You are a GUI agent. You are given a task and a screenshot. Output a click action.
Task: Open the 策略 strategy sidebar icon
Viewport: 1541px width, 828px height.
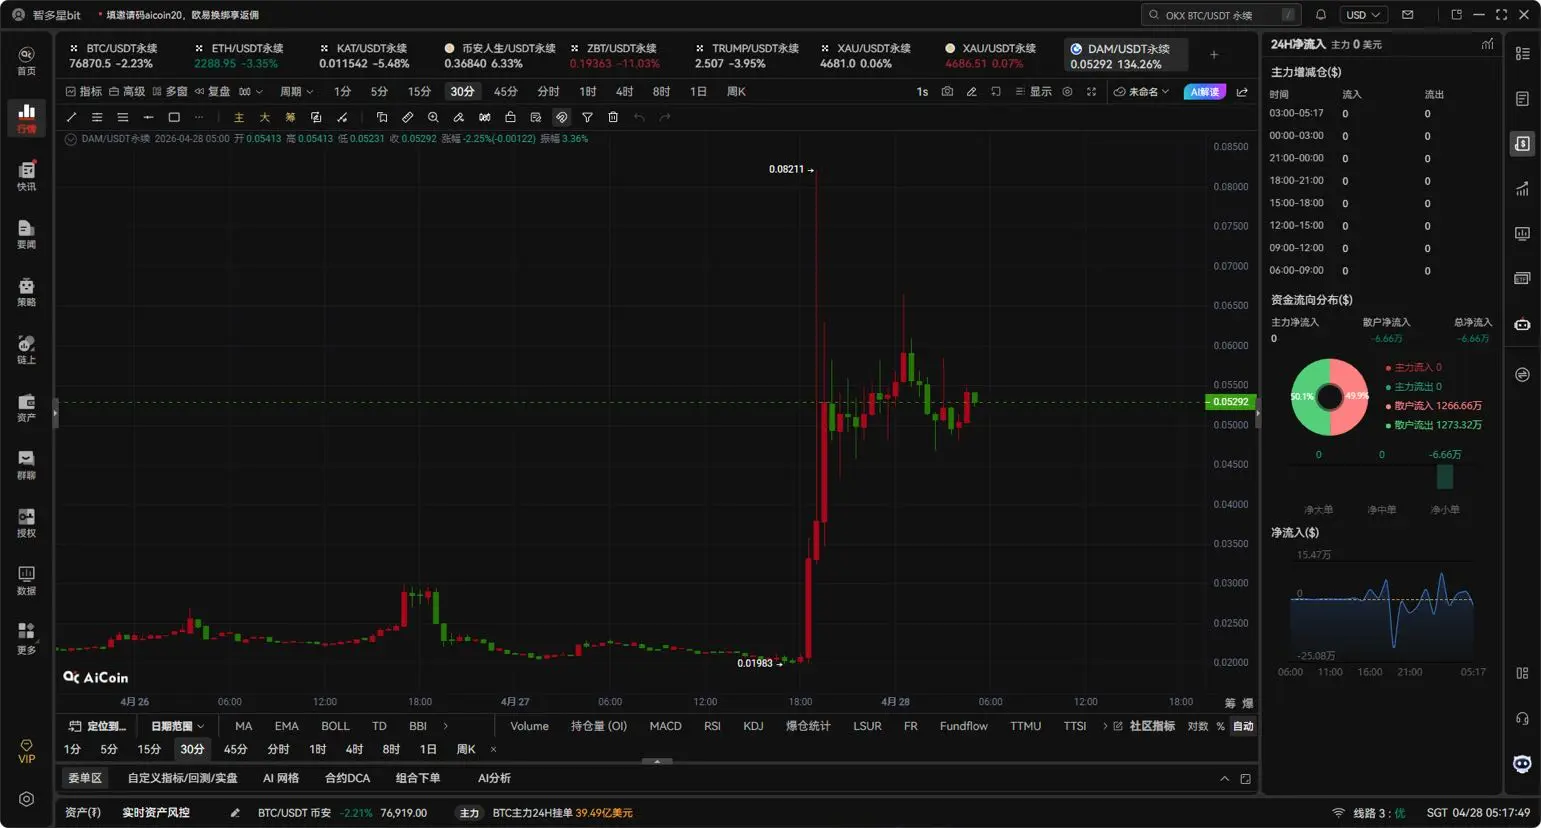click(x=26, y=291)
